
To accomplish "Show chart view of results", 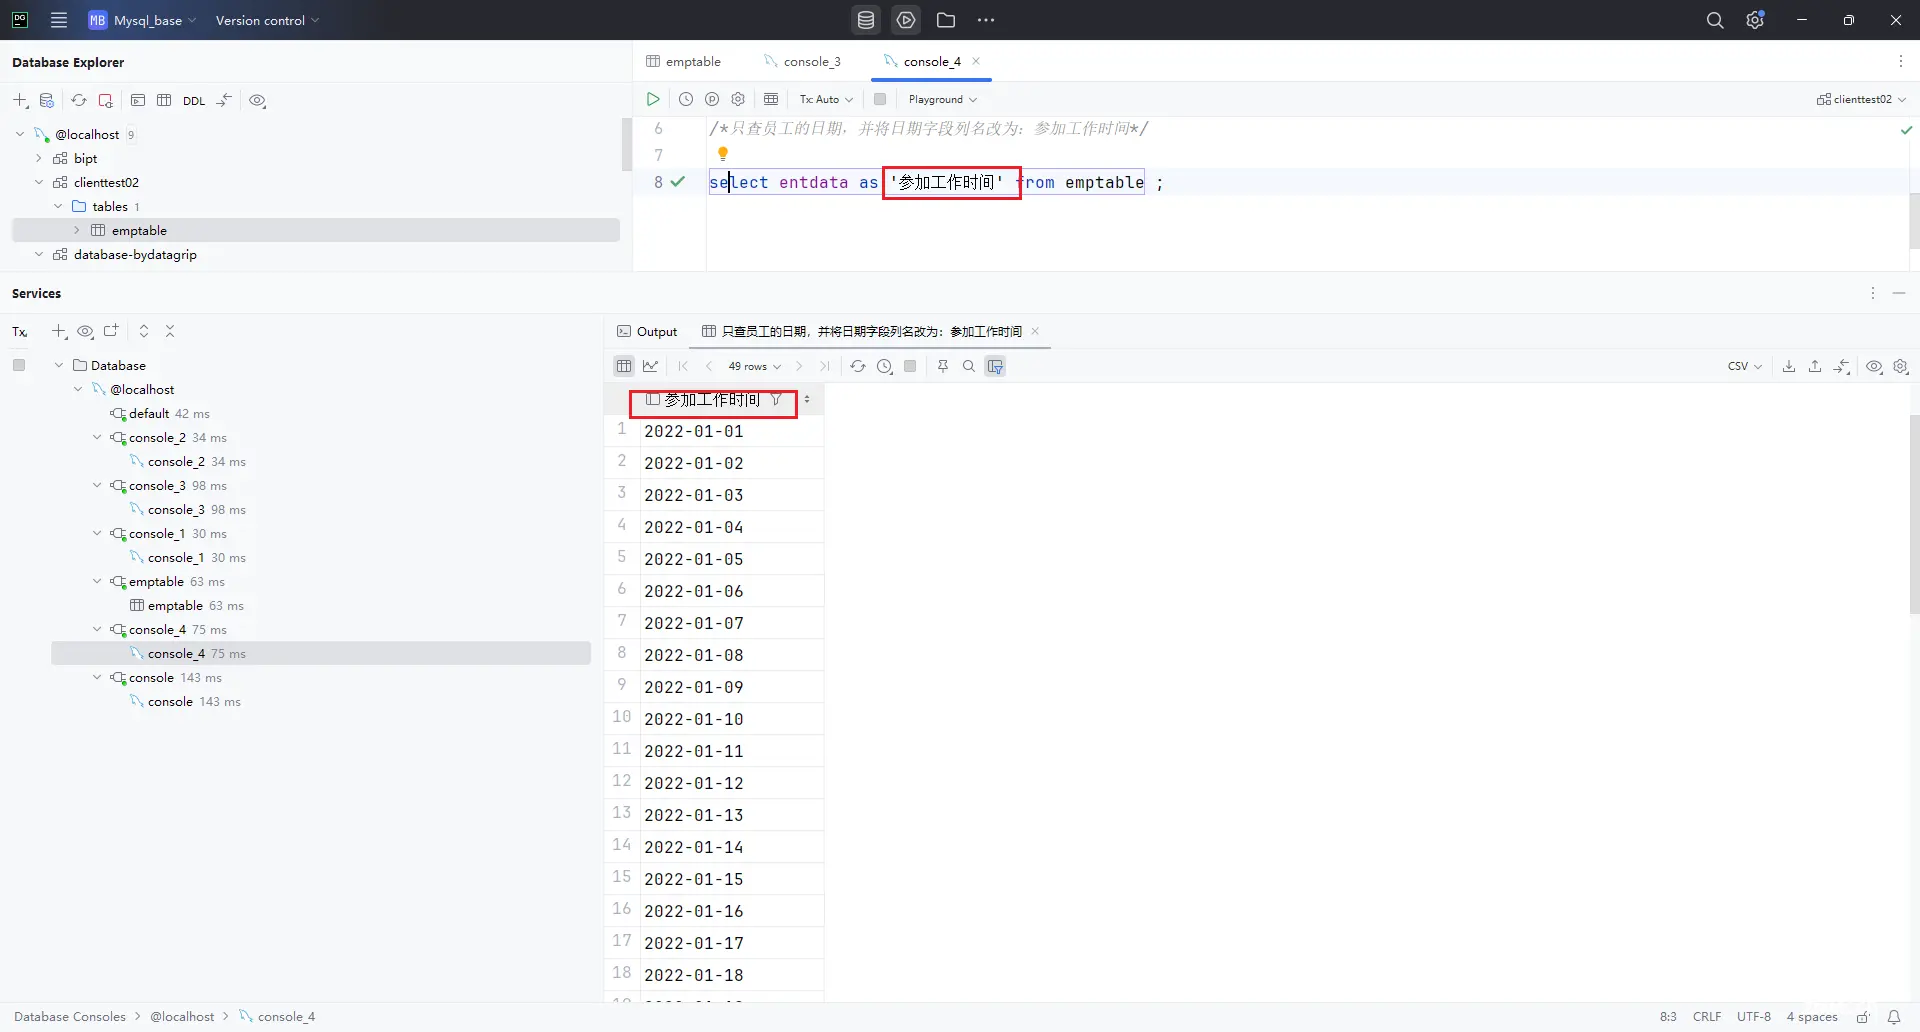I will (x=651, y=366).
